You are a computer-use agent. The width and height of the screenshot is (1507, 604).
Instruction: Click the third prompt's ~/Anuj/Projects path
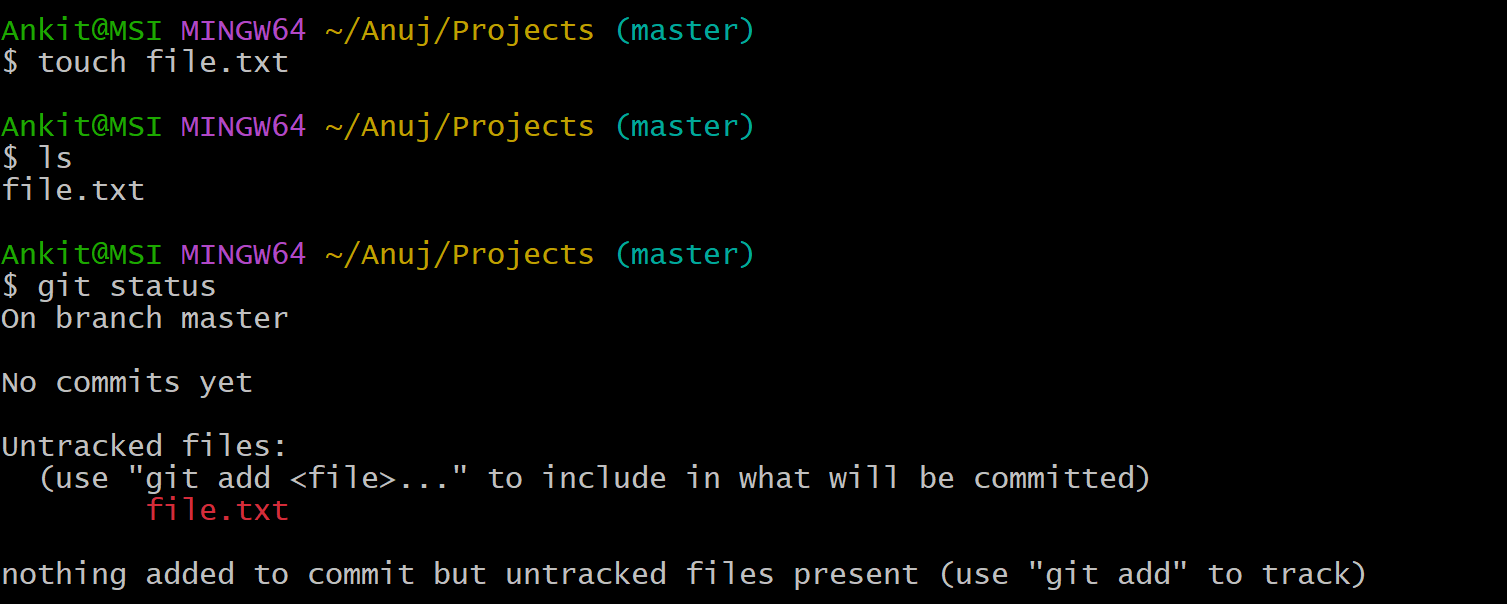[x=460, y=255]
